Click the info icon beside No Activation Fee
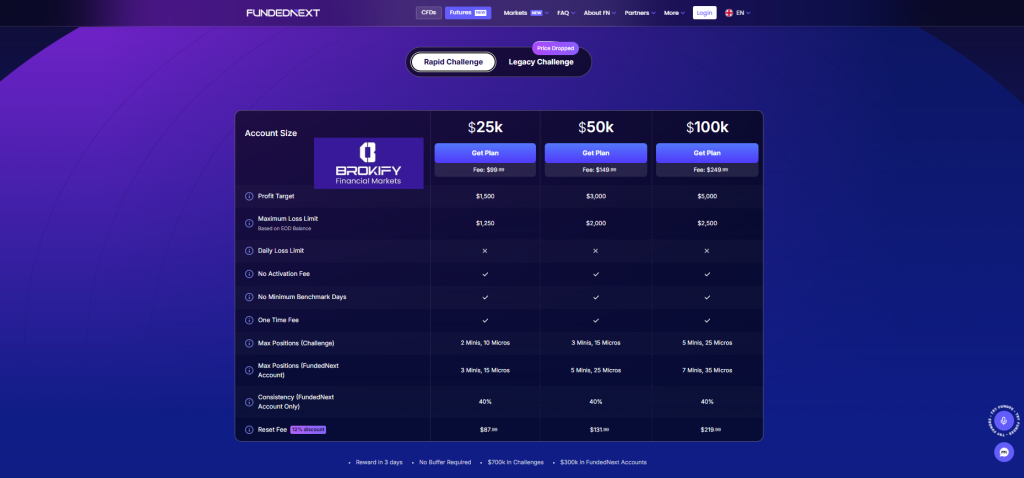 click(250, 273)
